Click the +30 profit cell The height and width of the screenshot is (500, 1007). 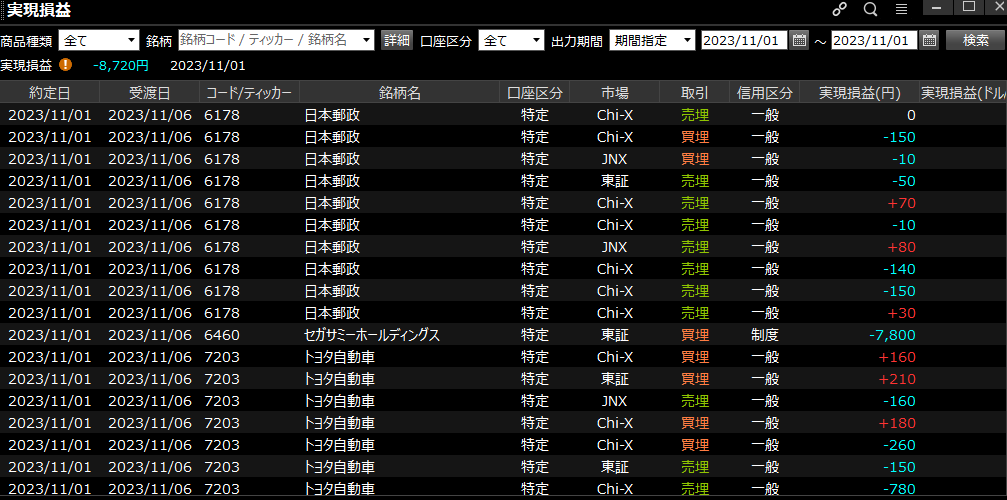901,313
